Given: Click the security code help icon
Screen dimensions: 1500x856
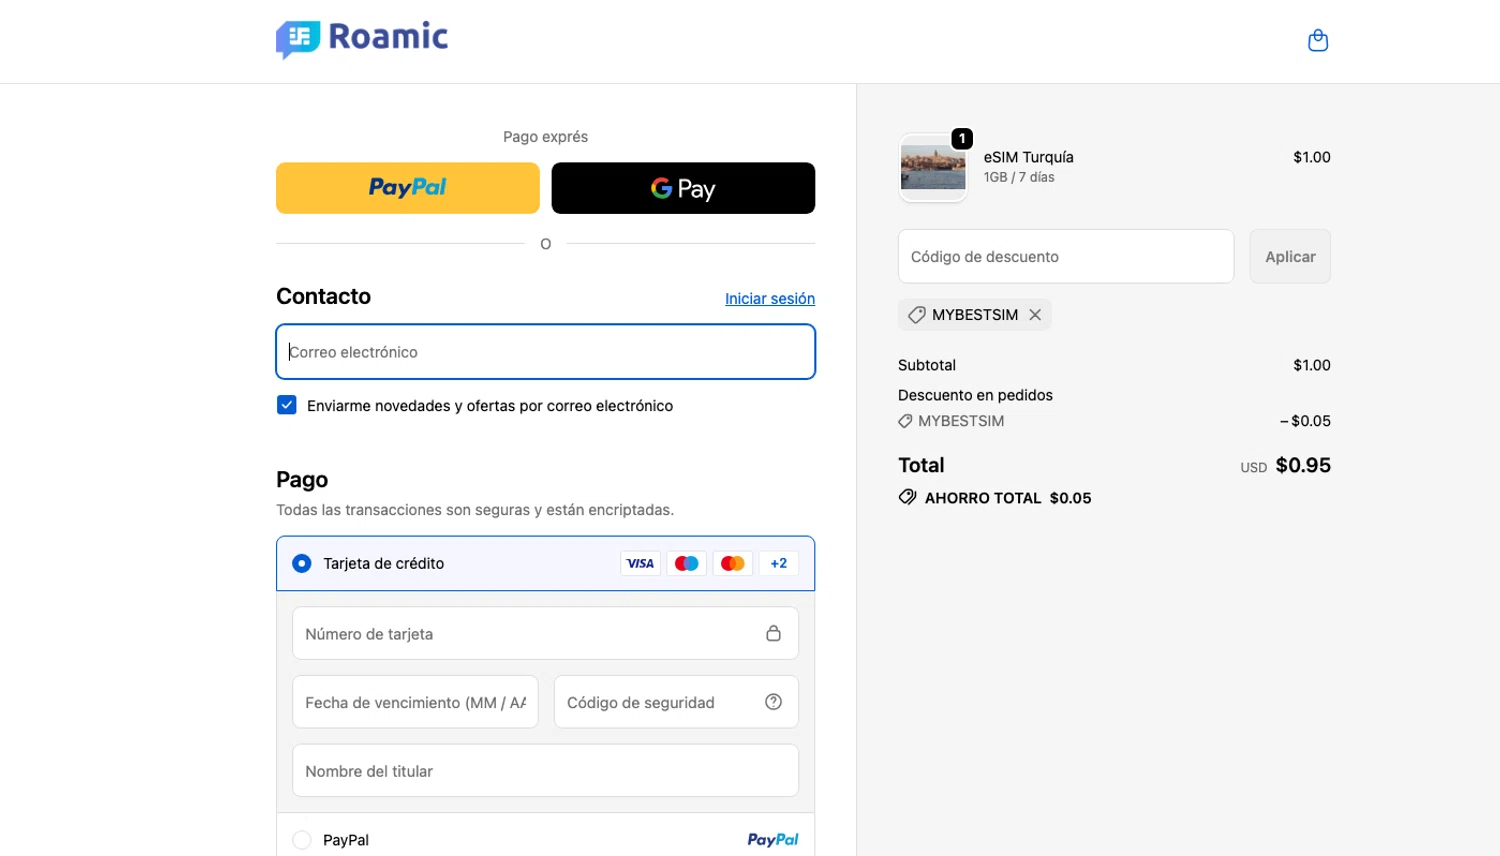Looking at the screenshot, I should pos(773,702).
